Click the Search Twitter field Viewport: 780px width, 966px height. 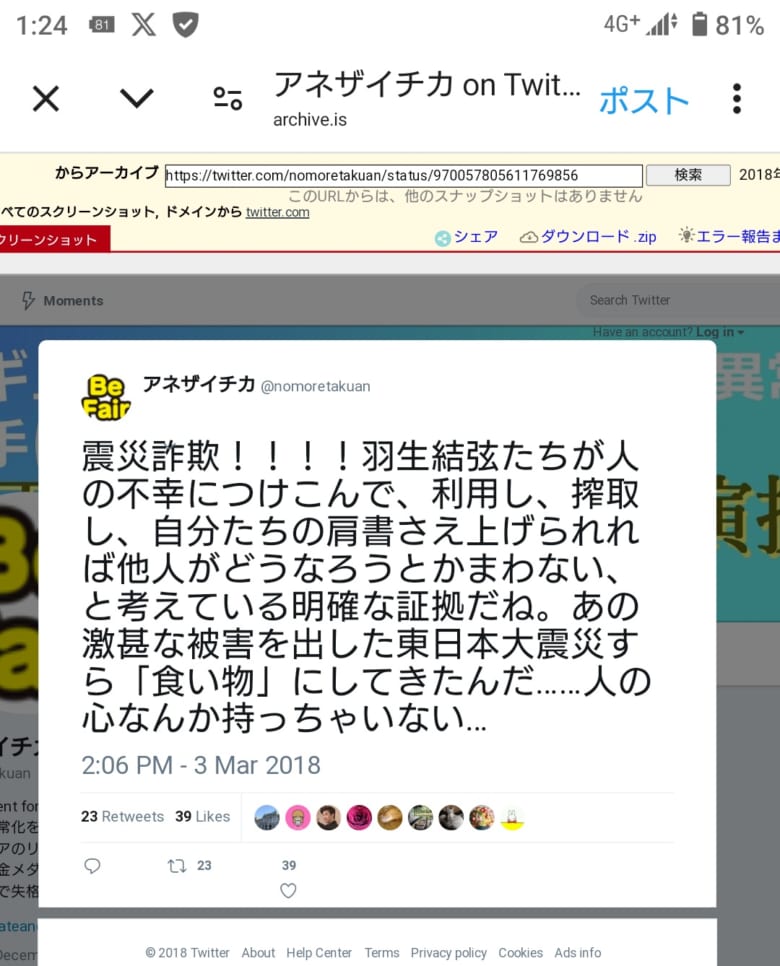pyautogui.click(x=678, y=300)
